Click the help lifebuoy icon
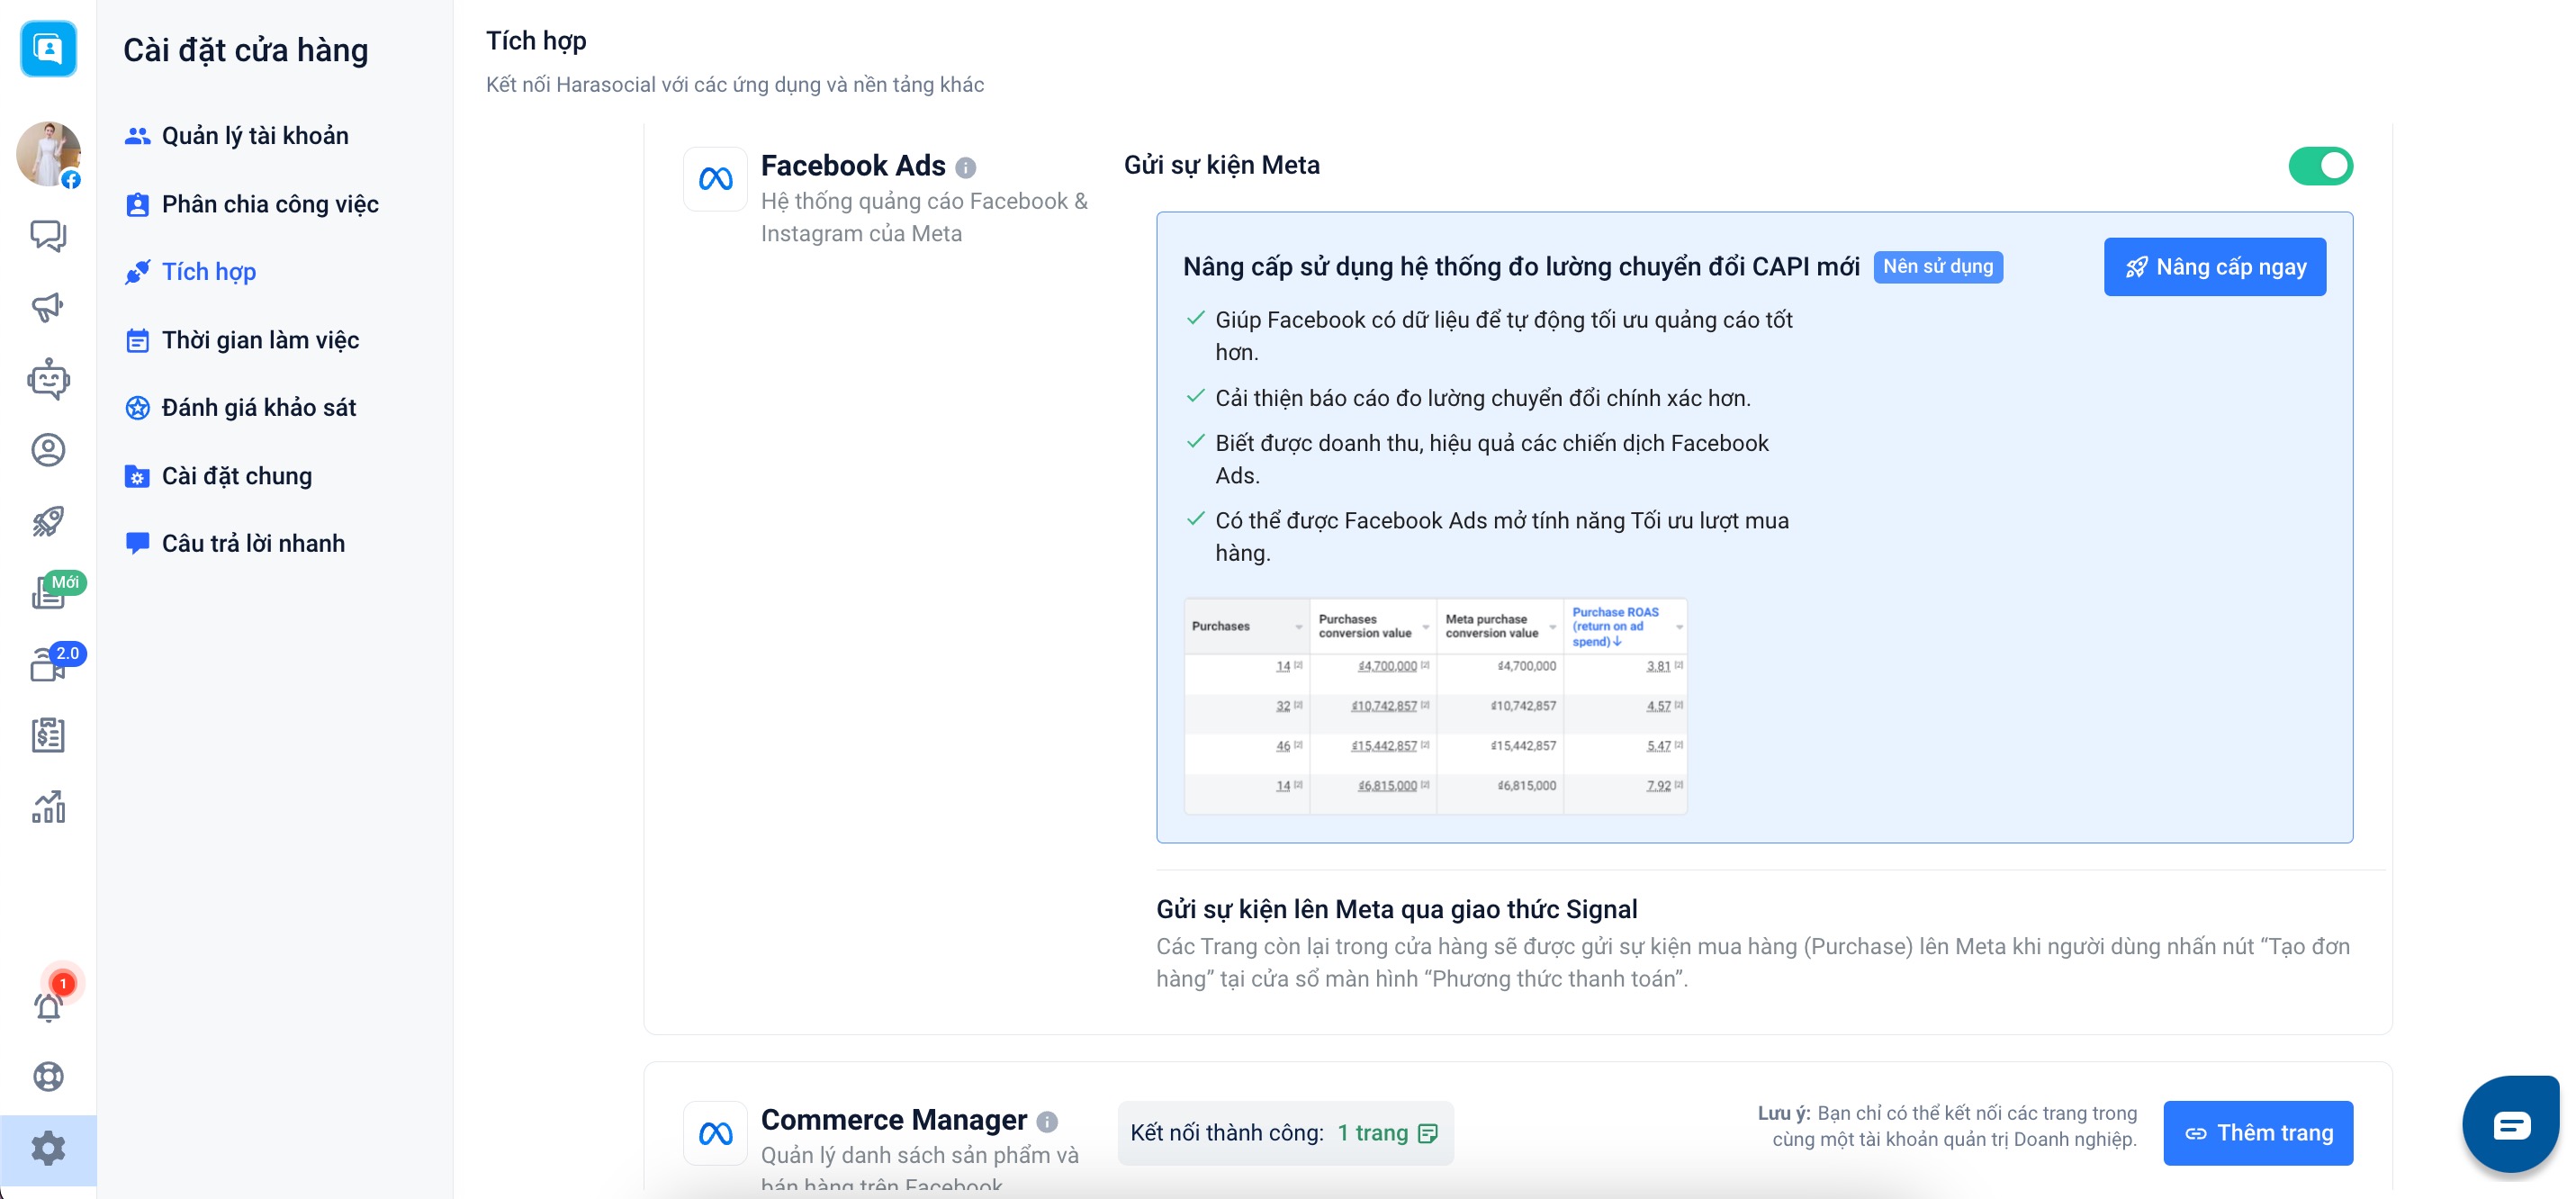This screenshot has width=2576, height=1199. click(48, 1077)
